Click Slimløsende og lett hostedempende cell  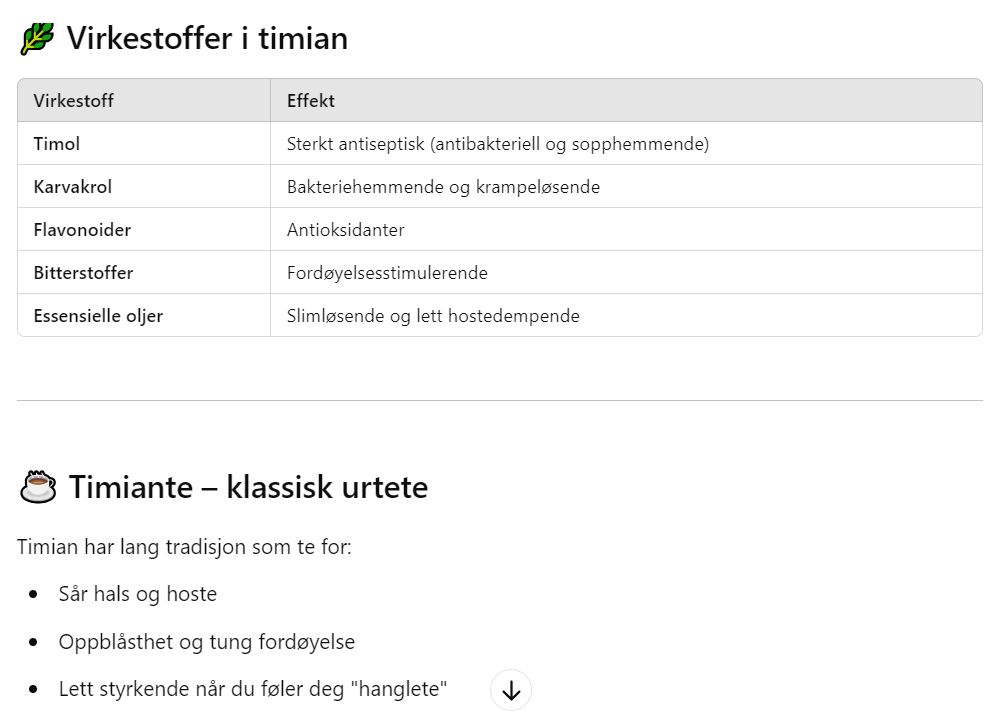point(626,315)
